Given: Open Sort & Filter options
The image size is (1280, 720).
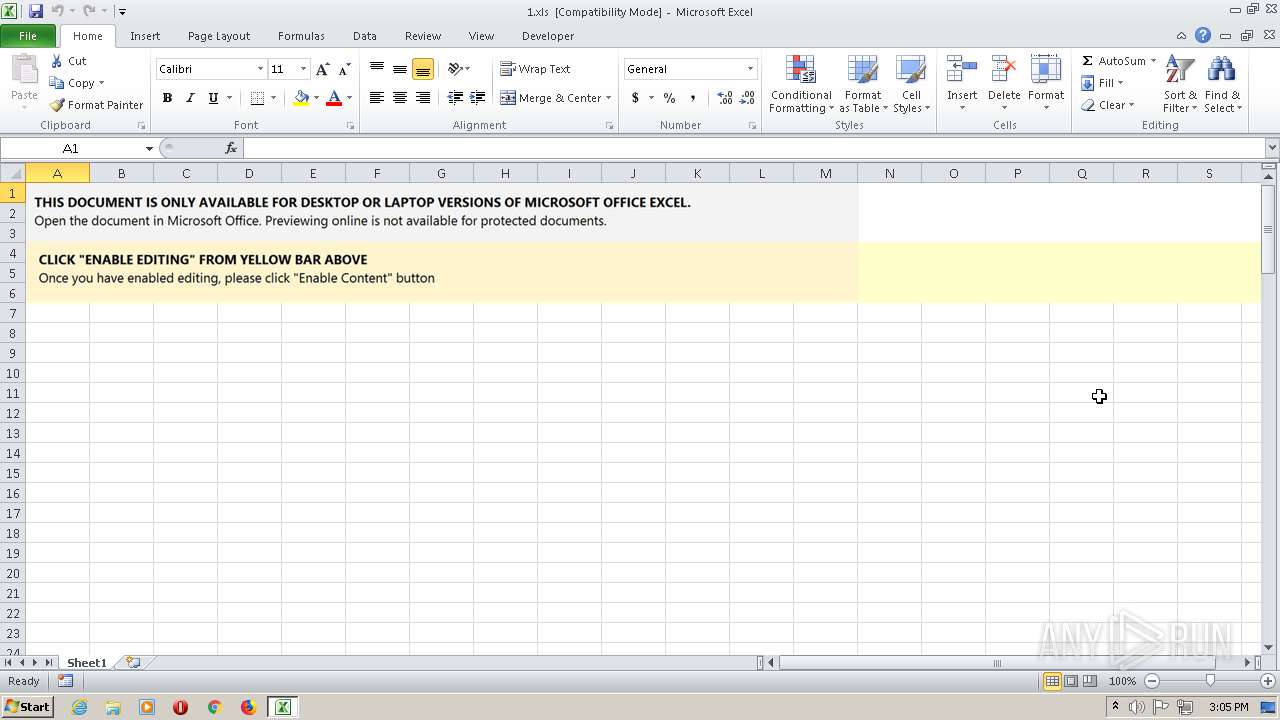Looking at the screenshot, I should tap(1180, 84).
